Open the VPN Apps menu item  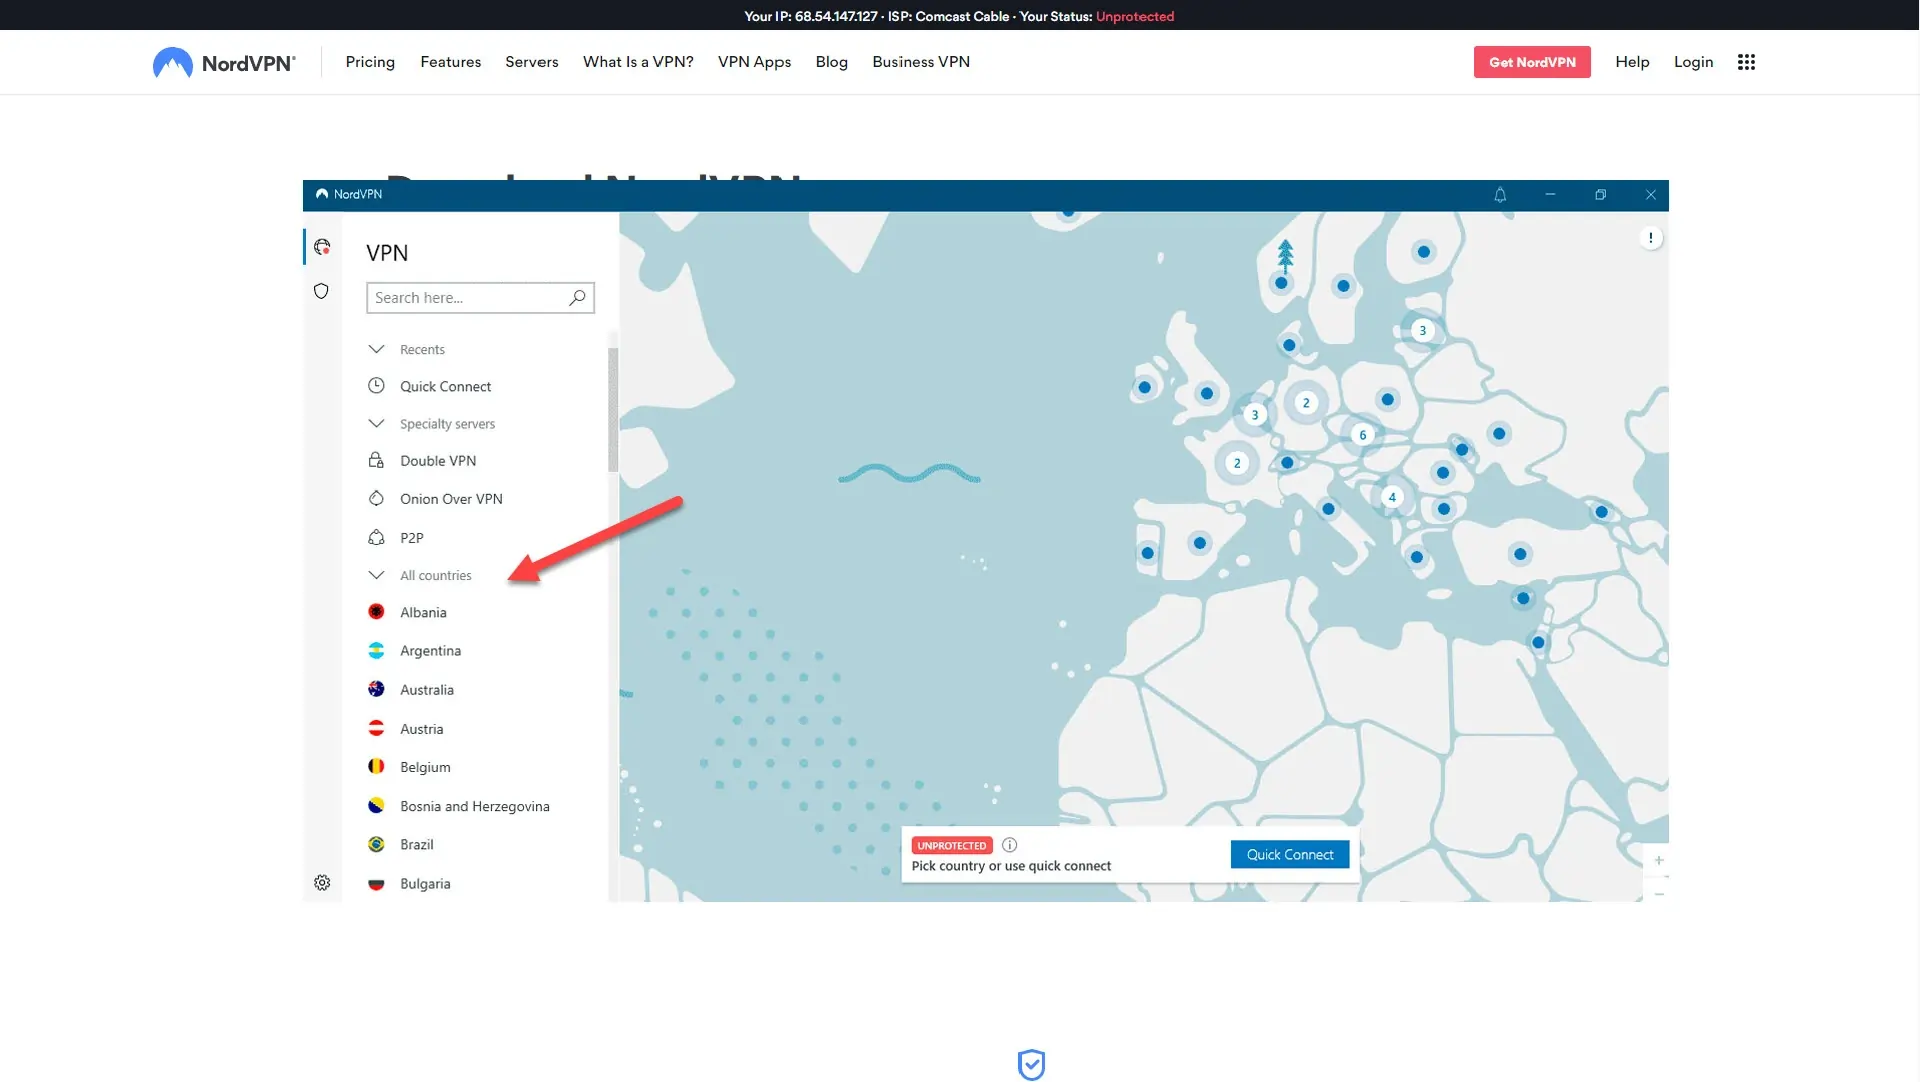pos(754,62)
